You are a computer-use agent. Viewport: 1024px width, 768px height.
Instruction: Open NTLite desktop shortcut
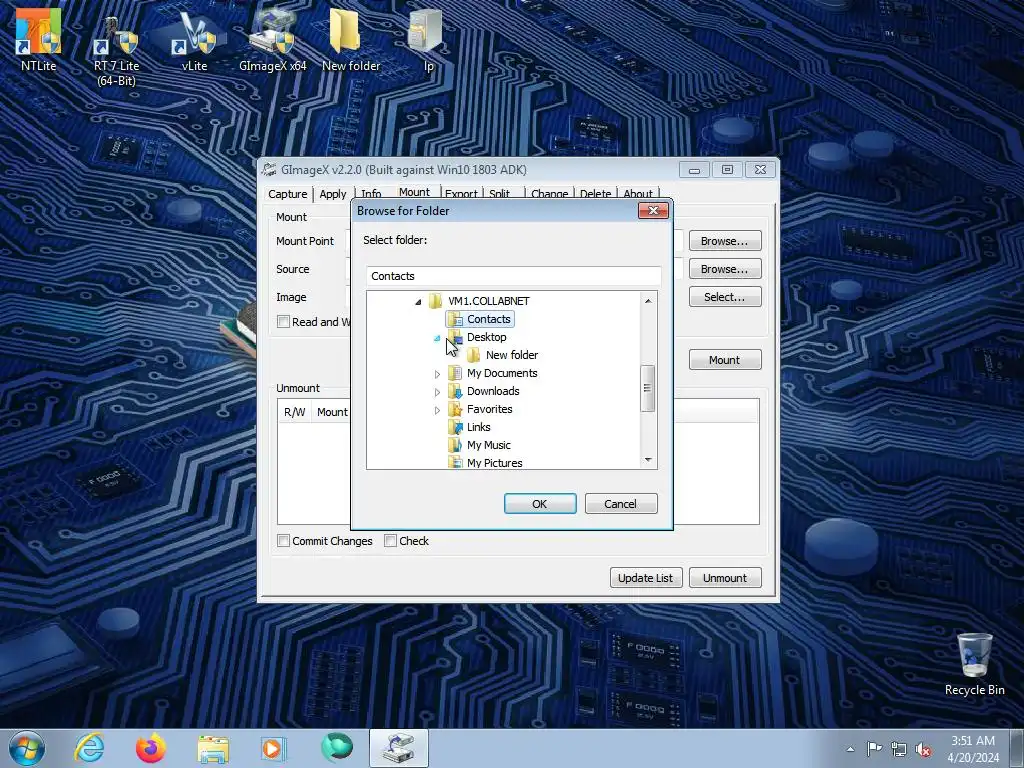pos(39,39)
